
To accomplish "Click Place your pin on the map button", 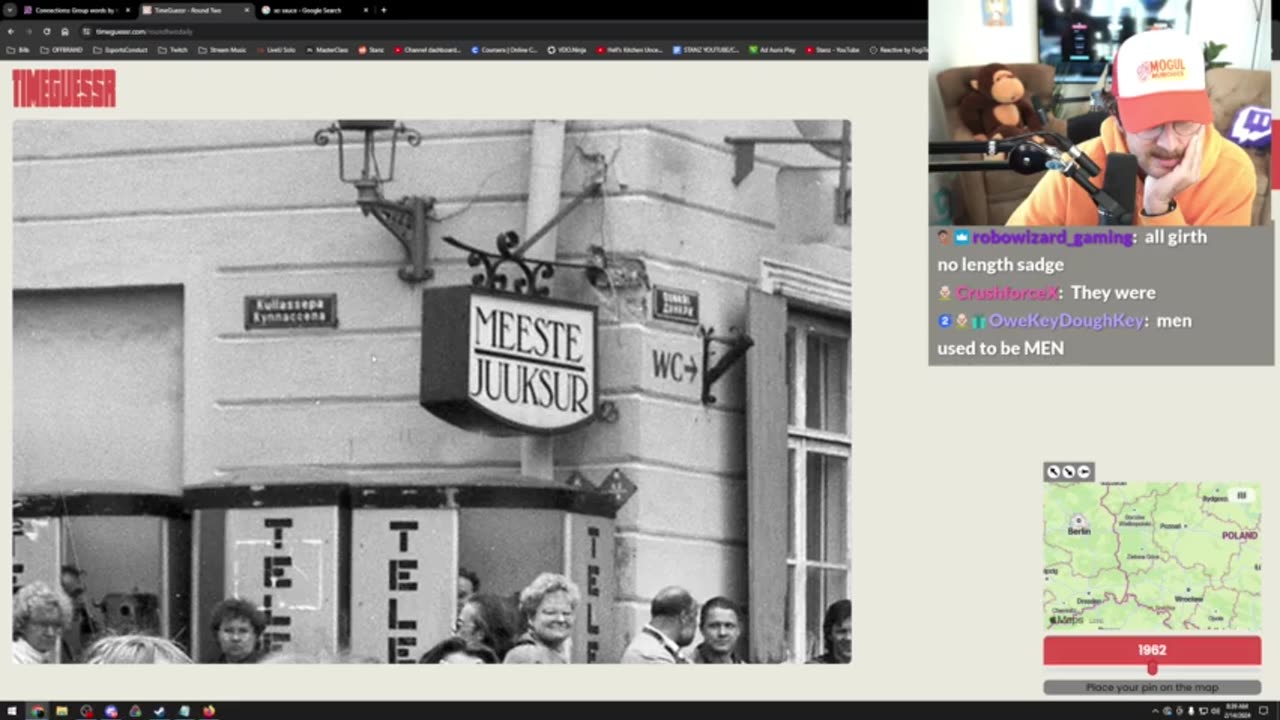I will pyautogui.click(x=1152, y=687).
